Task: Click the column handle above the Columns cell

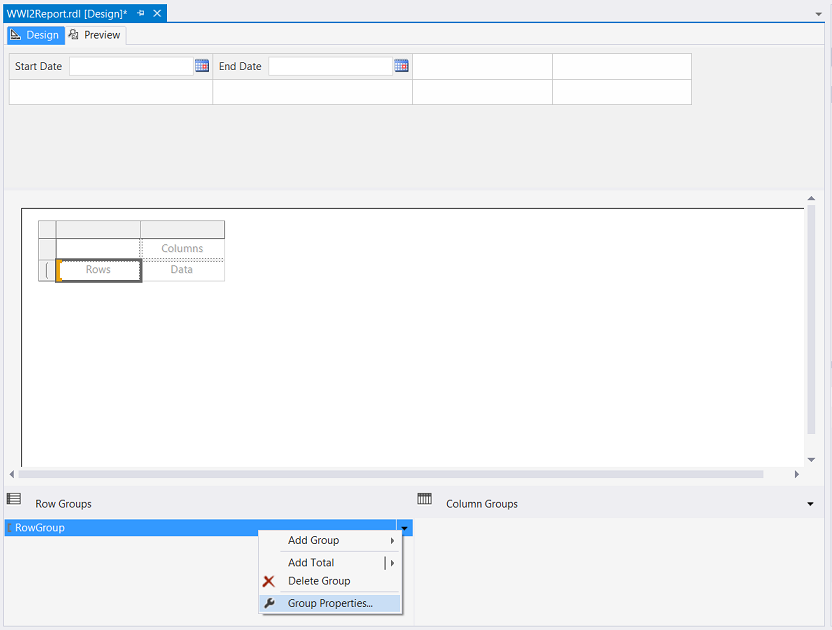Action: coord(183,229)
